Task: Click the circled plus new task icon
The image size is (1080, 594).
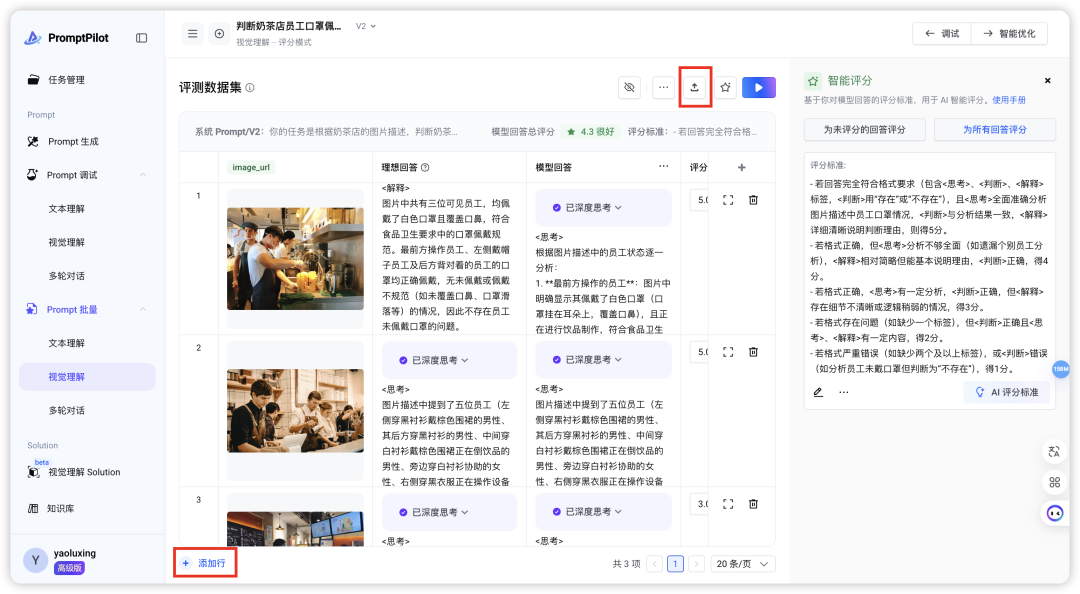Action: pyautogui.click(x=219, y=33)
